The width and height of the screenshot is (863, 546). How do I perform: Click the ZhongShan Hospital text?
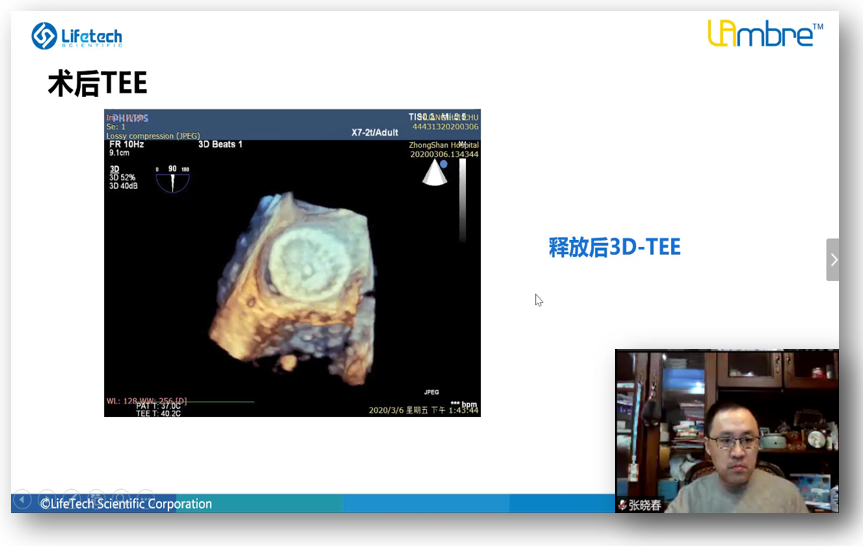click(443, 145)
